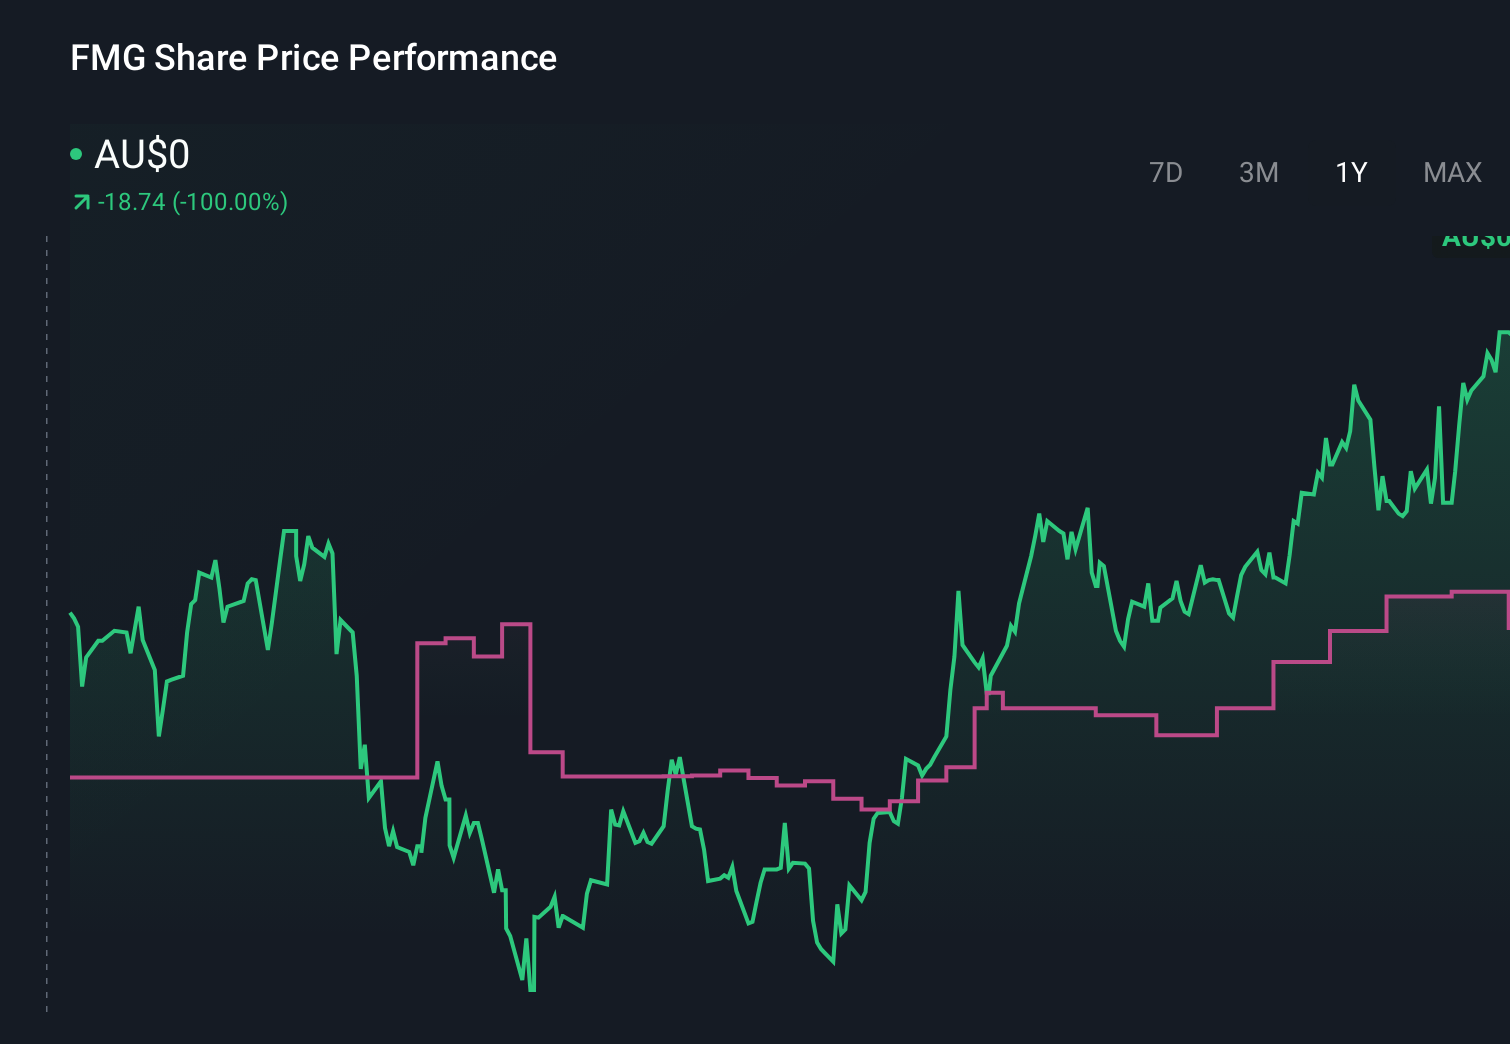The width and height of the screenshot is (1510, 1044).
Task: Click the green dot beside AU$0
Action: 76,154
